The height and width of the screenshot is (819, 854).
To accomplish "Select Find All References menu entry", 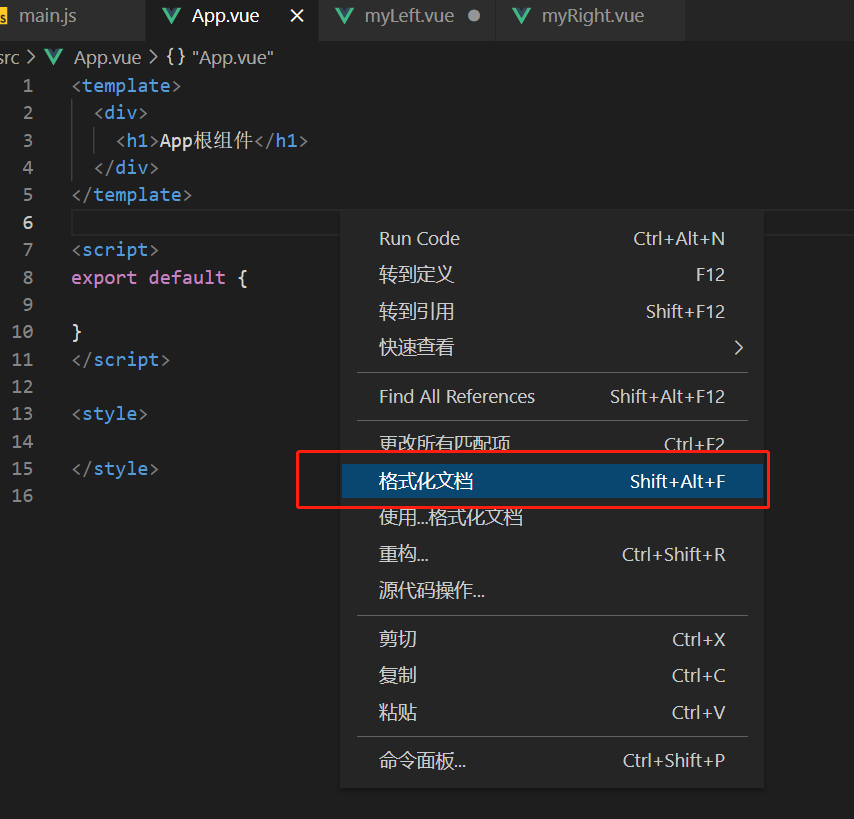I will (x=552, y=396).
